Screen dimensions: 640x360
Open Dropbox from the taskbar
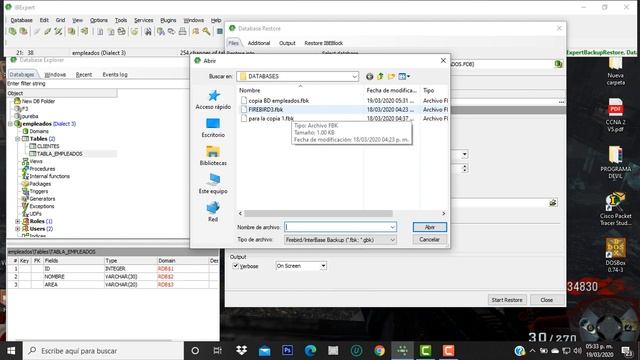tap(242, 351)
